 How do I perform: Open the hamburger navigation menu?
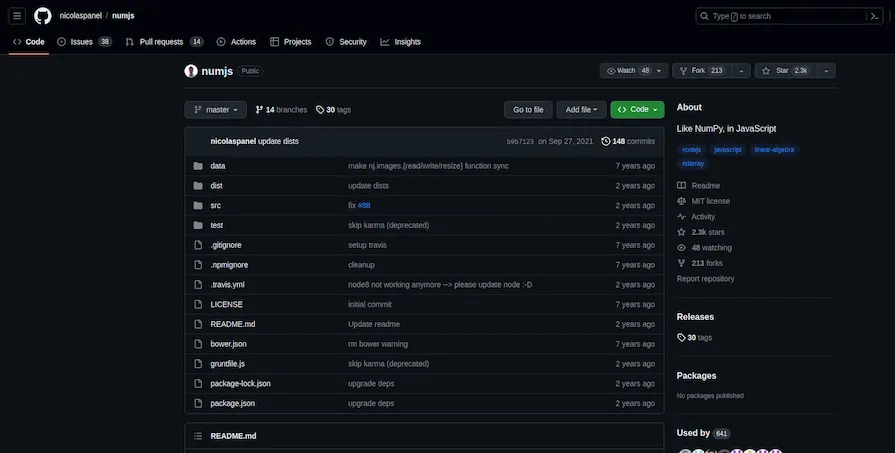(x=17, y=16)
